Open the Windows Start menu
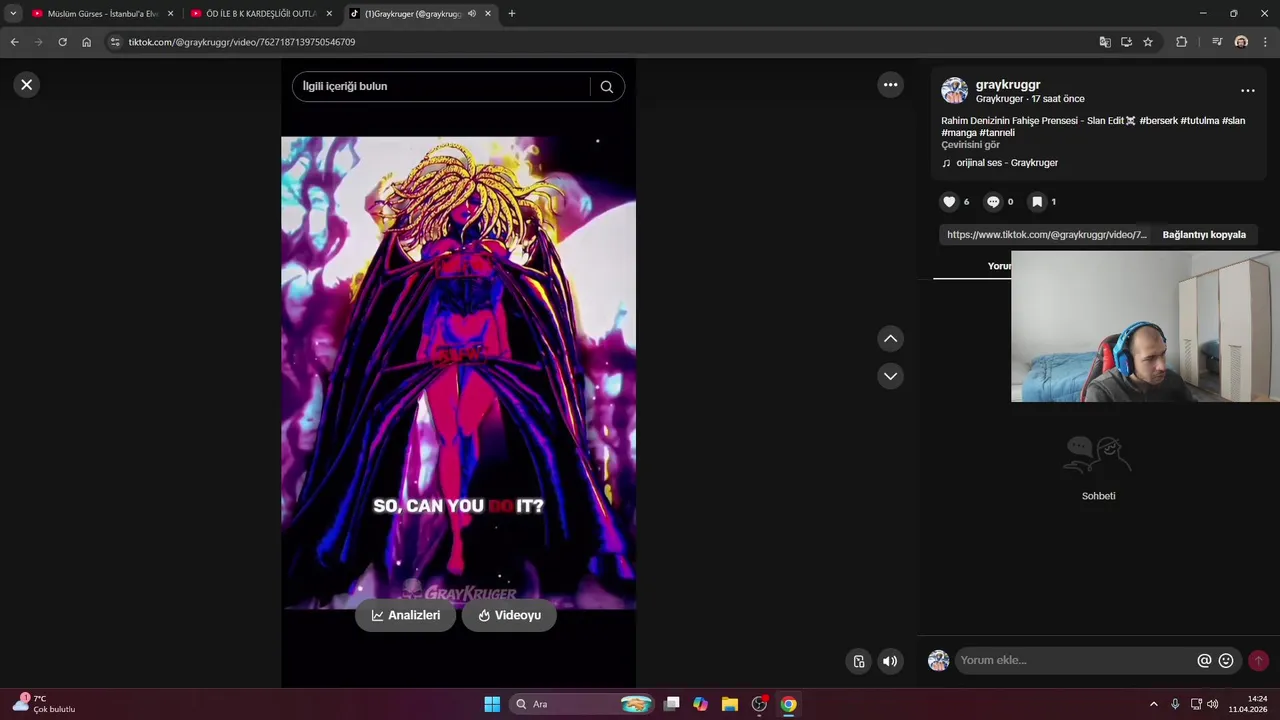Screen dimensions: 1280x720 coord(492,704)
